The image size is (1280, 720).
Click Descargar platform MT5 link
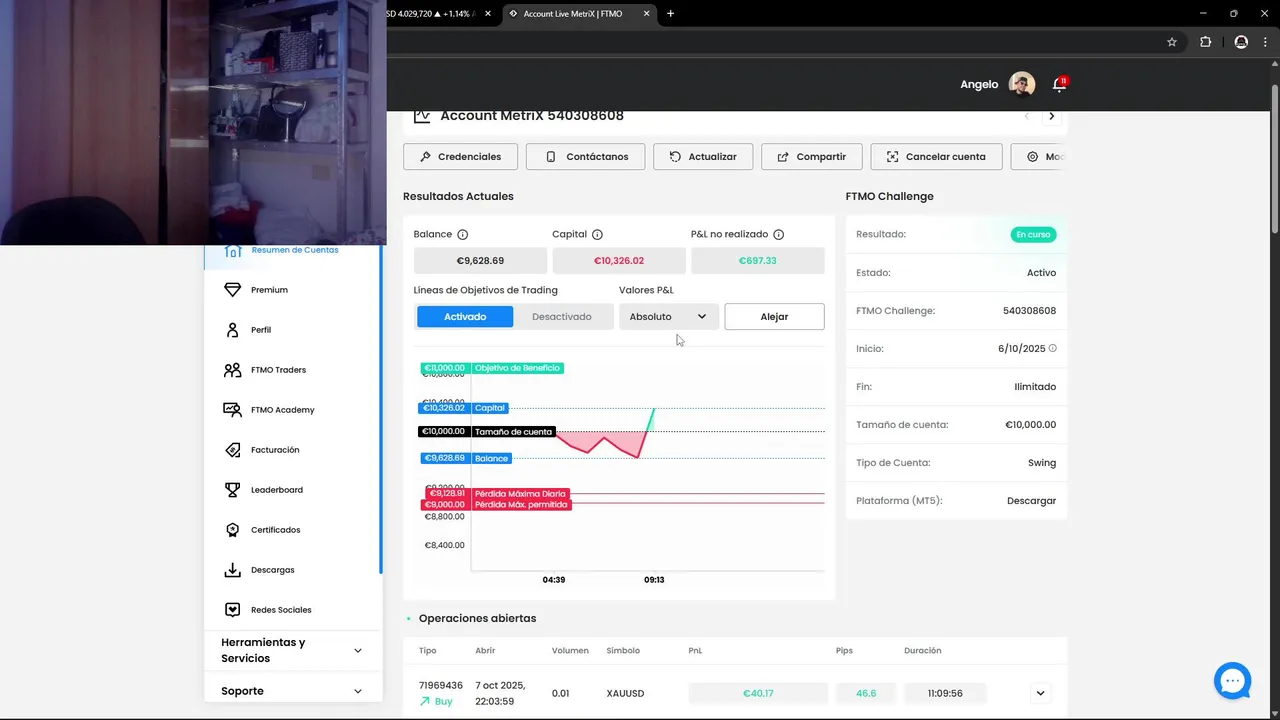(1031, 501)
